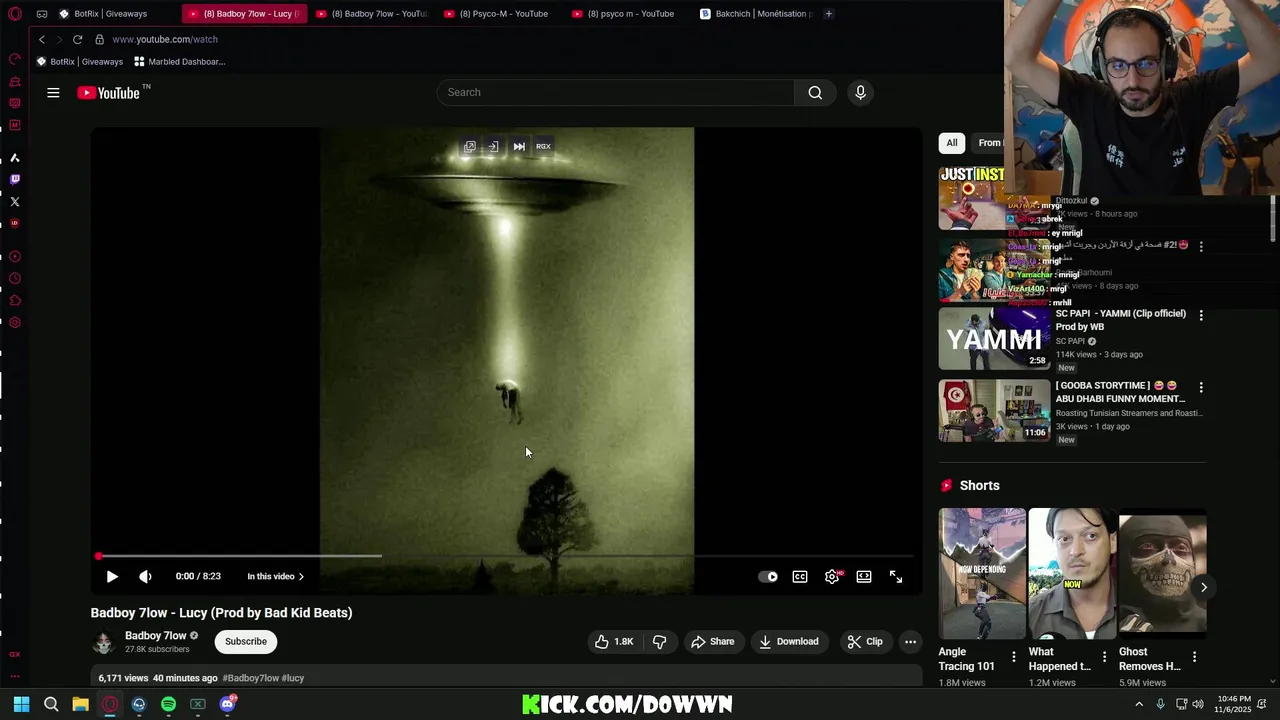This screenshot has width=1280, height=720.
Task: Toggle the RGX overlay button
Action: 543,147
